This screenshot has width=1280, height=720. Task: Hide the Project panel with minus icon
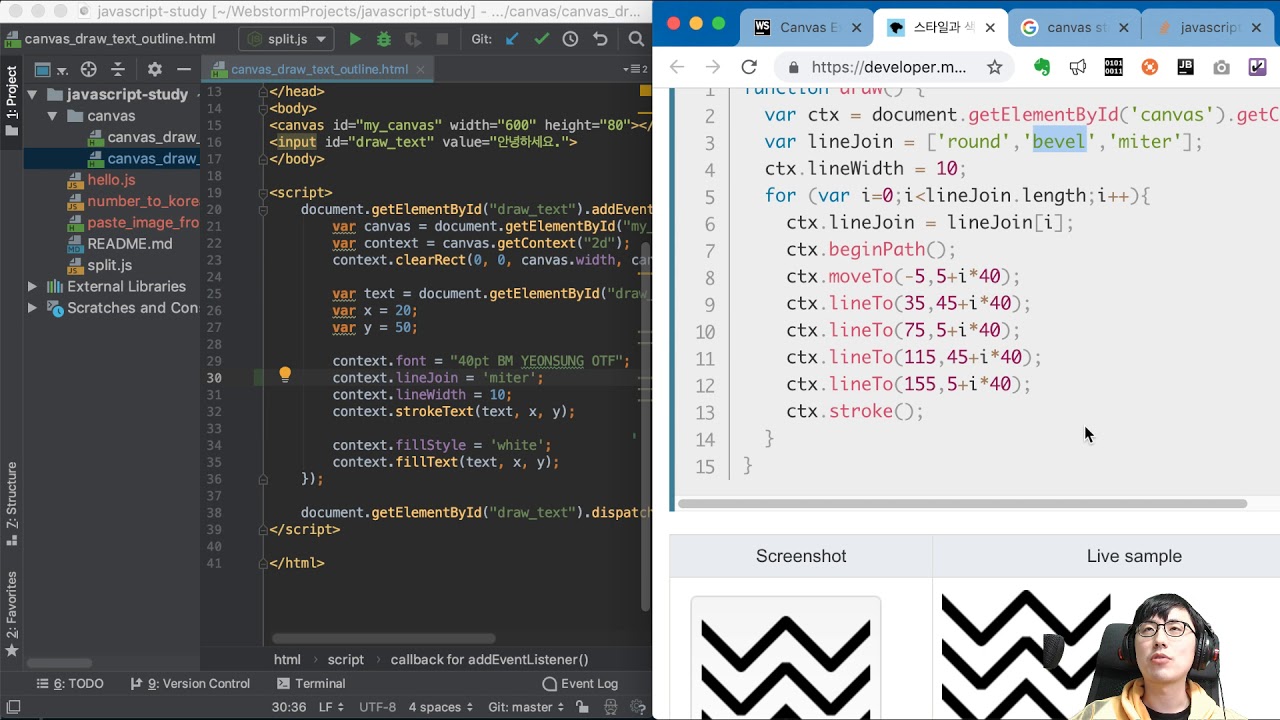pyautogui.click(x=184, y=69)
